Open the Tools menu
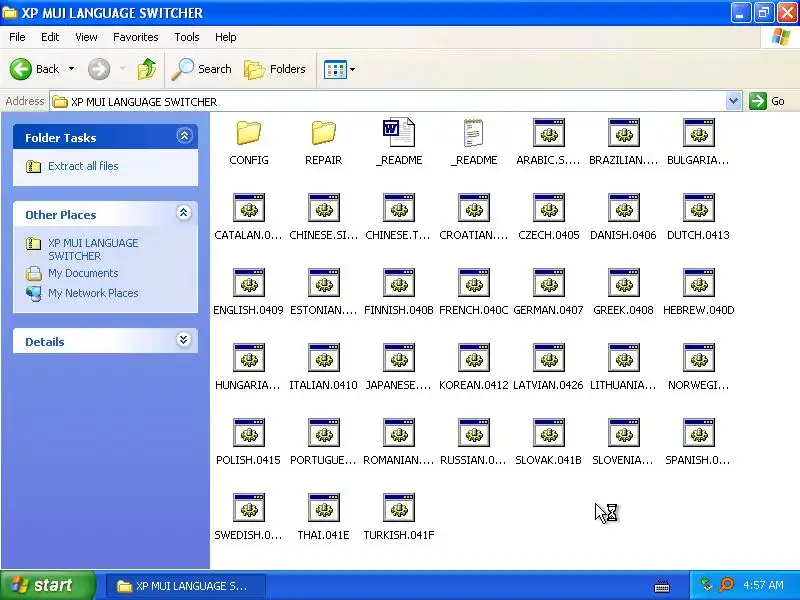 (x=187, y=37)
